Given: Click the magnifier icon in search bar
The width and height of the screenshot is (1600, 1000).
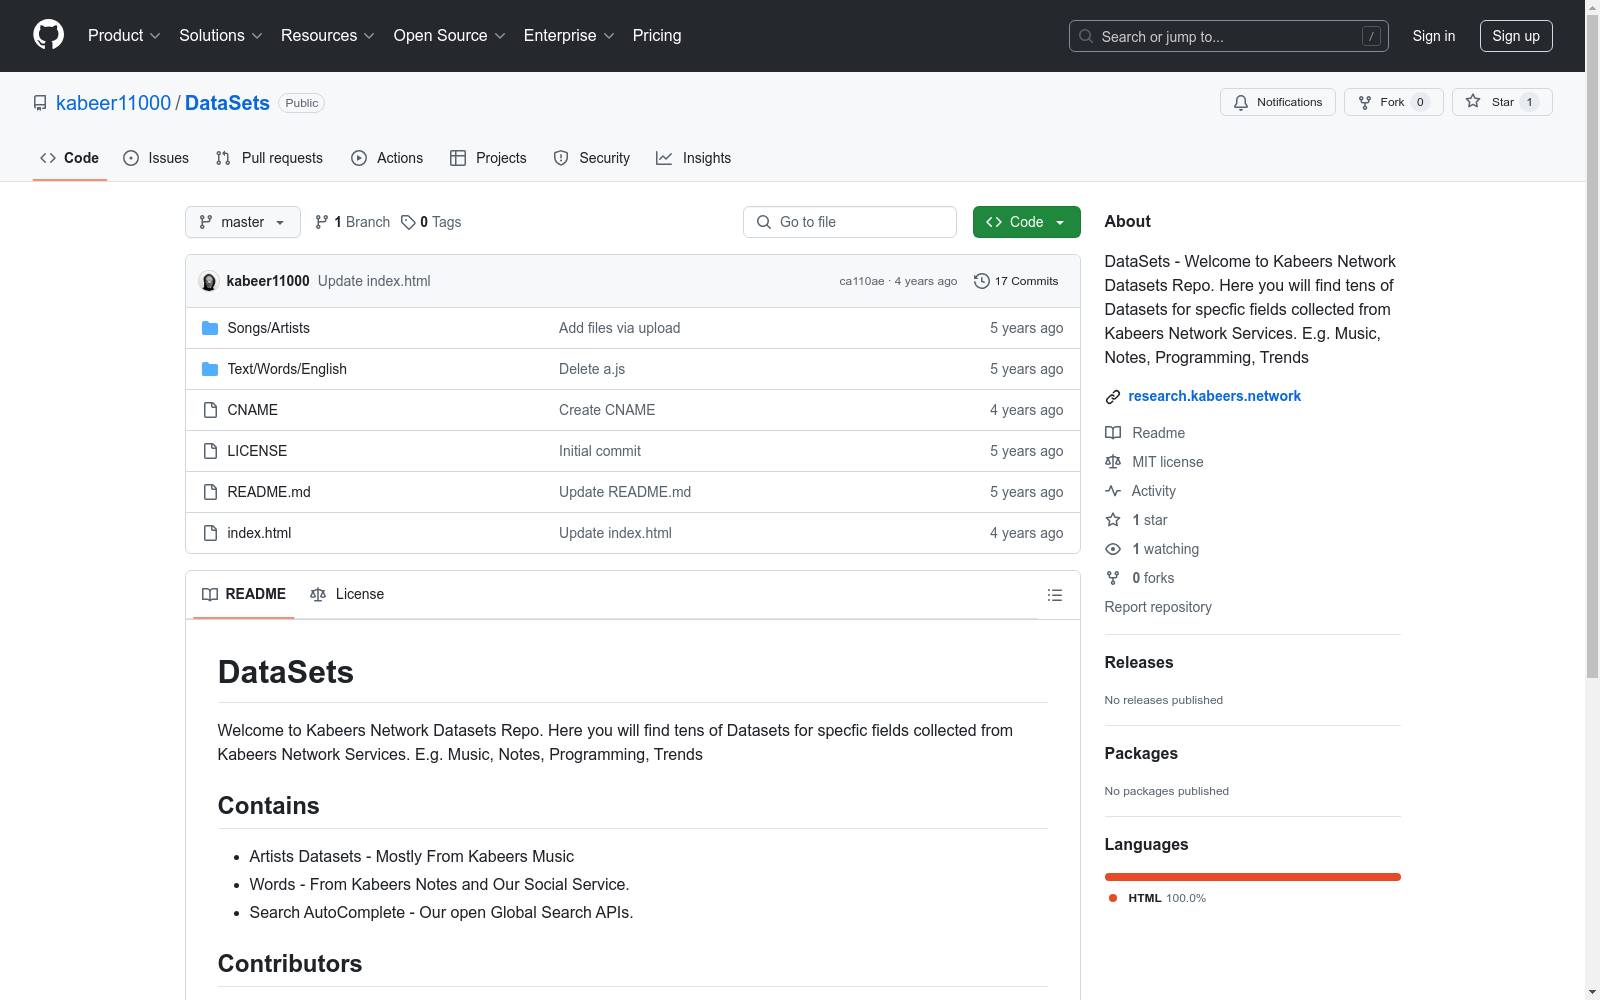Looking at the screenshot, I should pos(1086,36).
